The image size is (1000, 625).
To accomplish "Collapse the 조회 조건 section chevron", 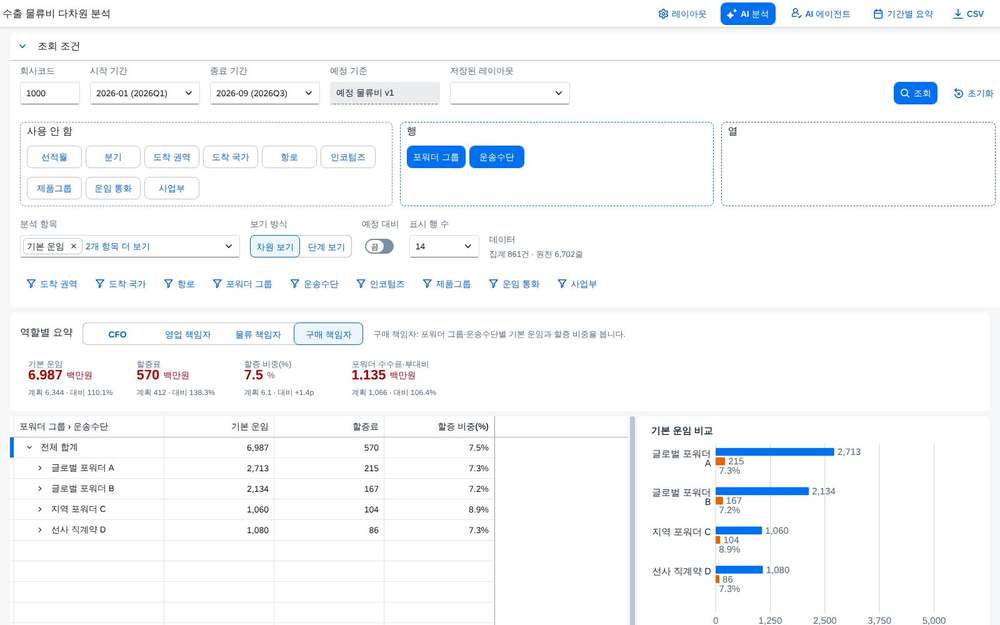I will (x=23, y=46).
